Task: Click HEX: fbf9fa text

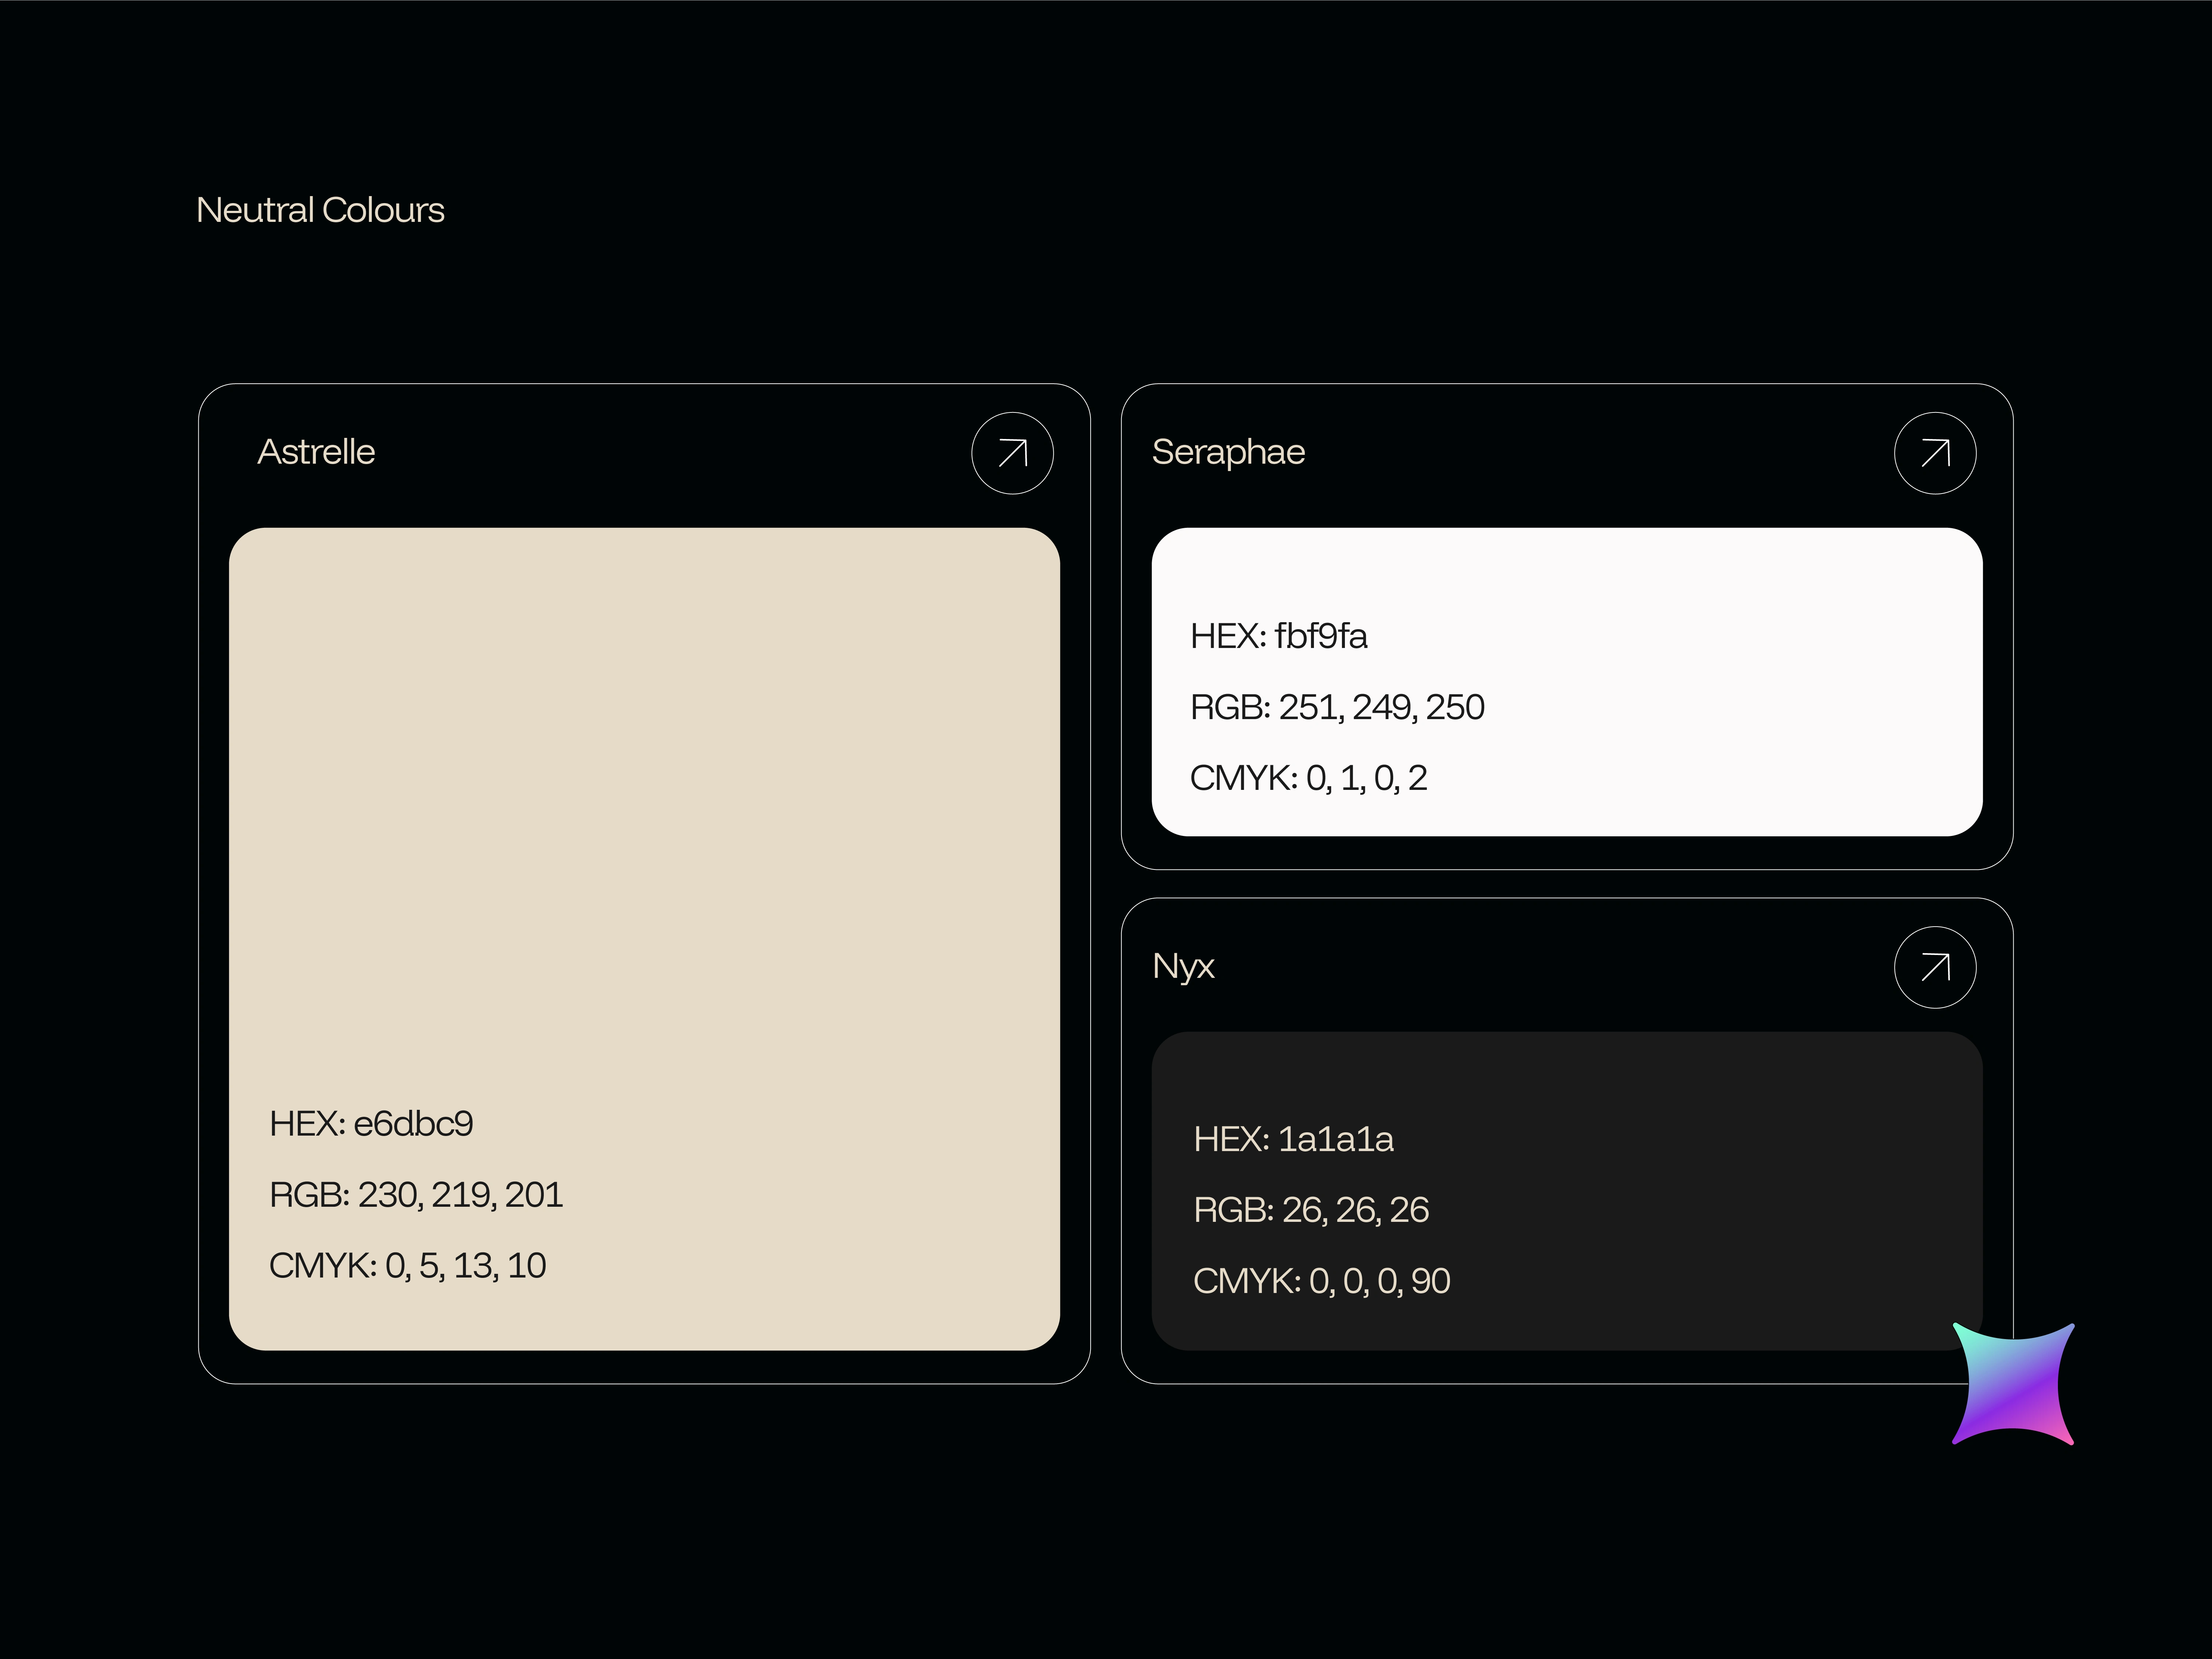Action: pyautogui.click(x=1278, y=636)
